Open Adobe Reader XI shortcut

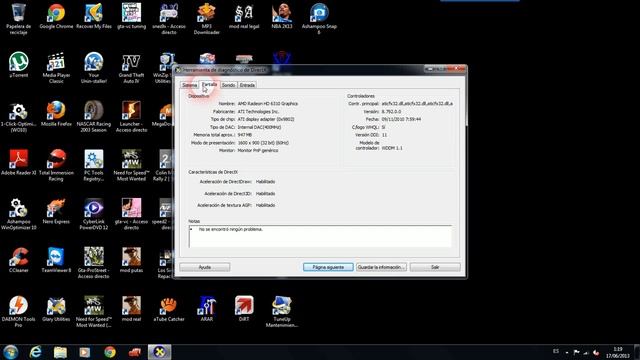pyautogui.click(x=18, y=162)
